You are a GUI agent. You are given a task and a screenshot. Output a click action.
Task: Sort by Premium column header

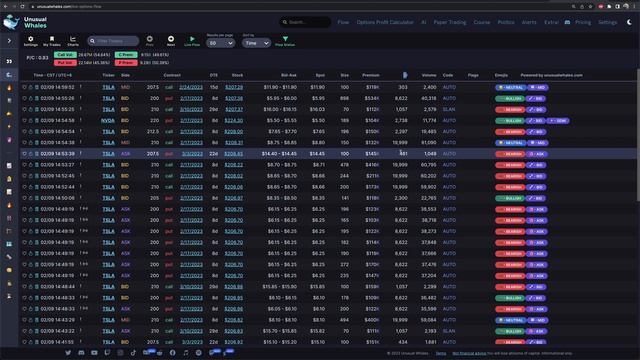point(371,75)
